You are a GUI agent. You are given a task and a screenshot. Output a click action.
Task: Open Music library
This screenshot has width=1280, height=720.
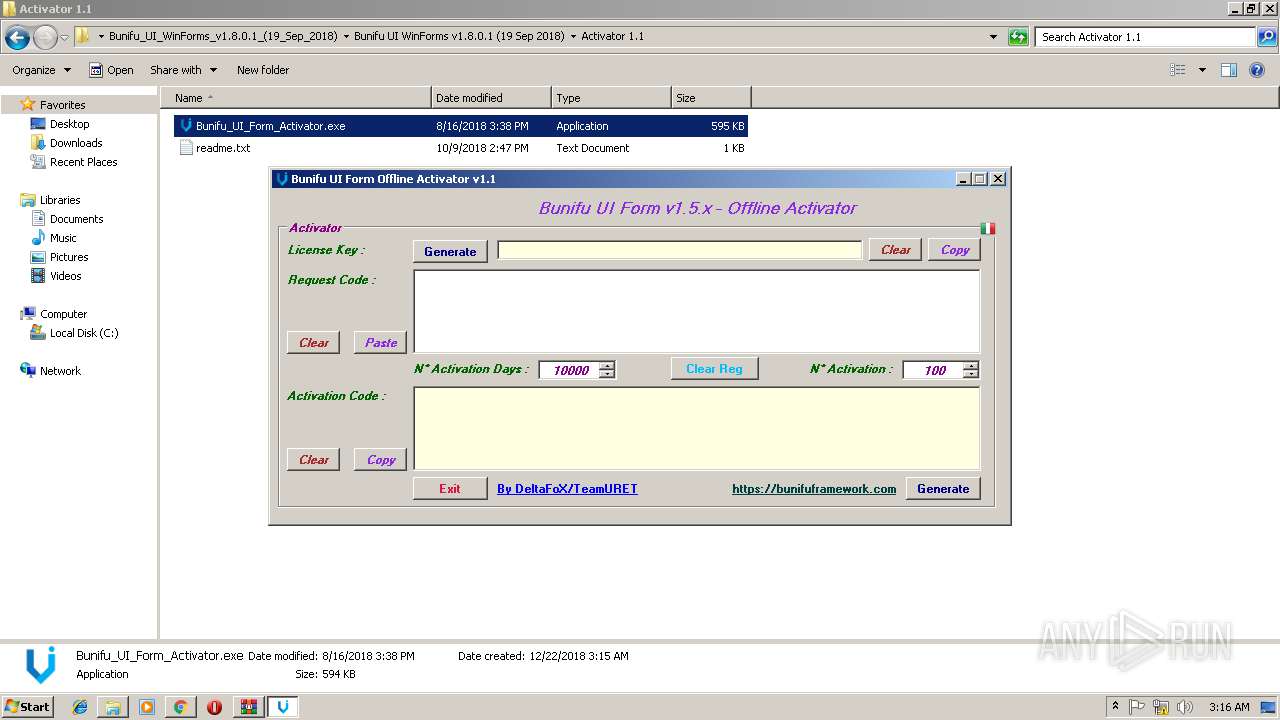[x=63, y=238]
